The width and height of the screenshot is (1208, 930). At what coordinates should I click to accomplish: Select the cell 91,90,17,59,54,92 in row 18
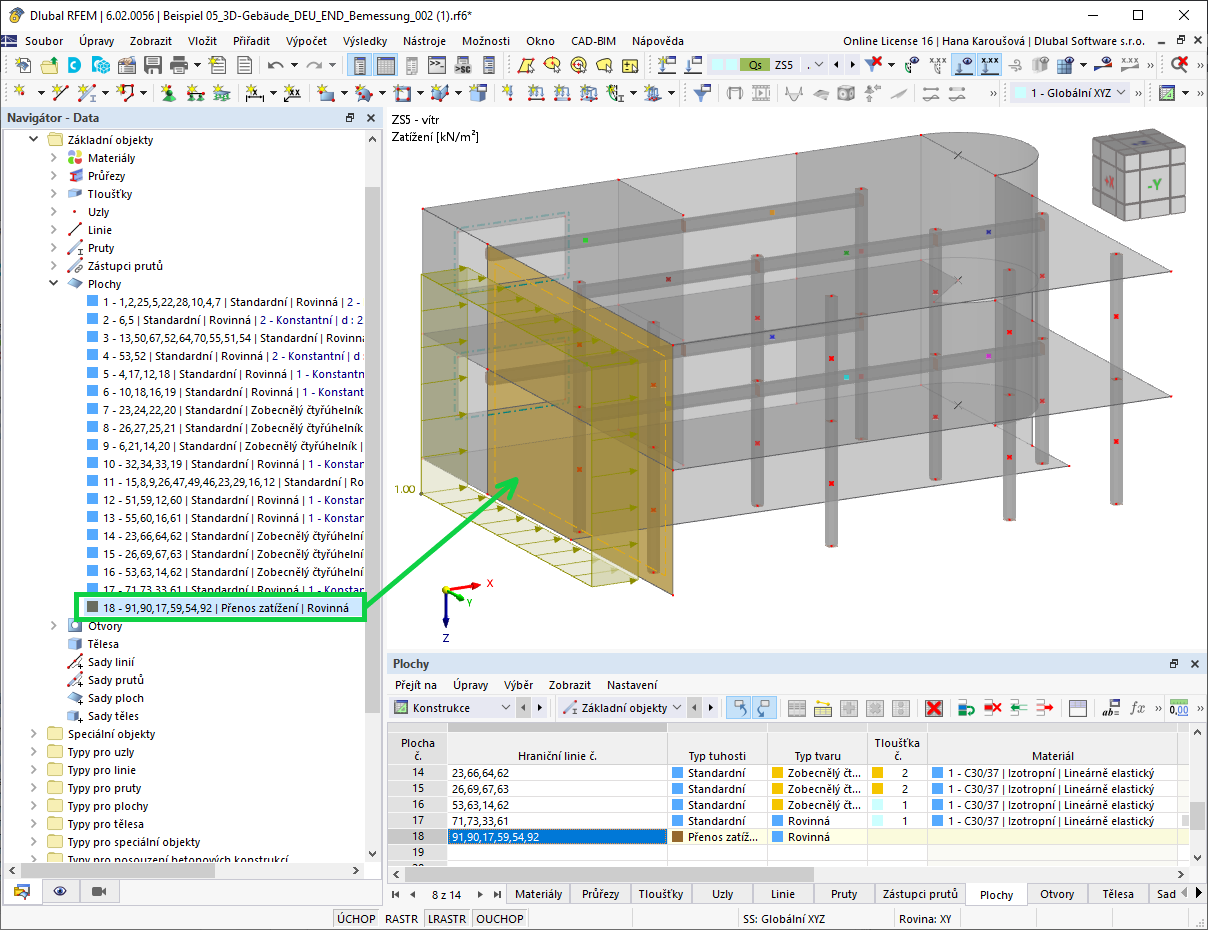tap(557, 837)
